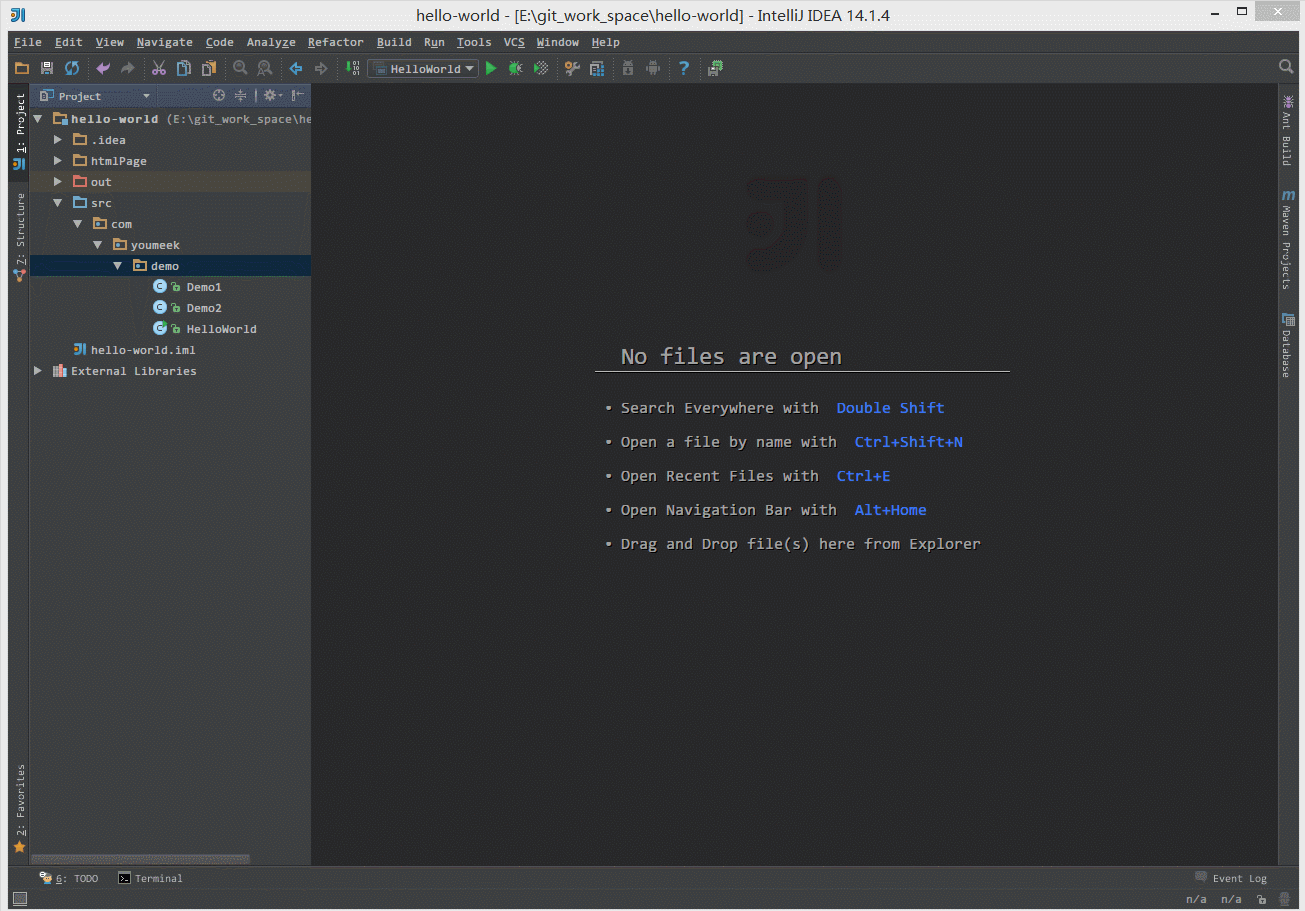Open the HelloWorld run configuration dropdown
1305x911 pixels.
[x=422, y=68]
